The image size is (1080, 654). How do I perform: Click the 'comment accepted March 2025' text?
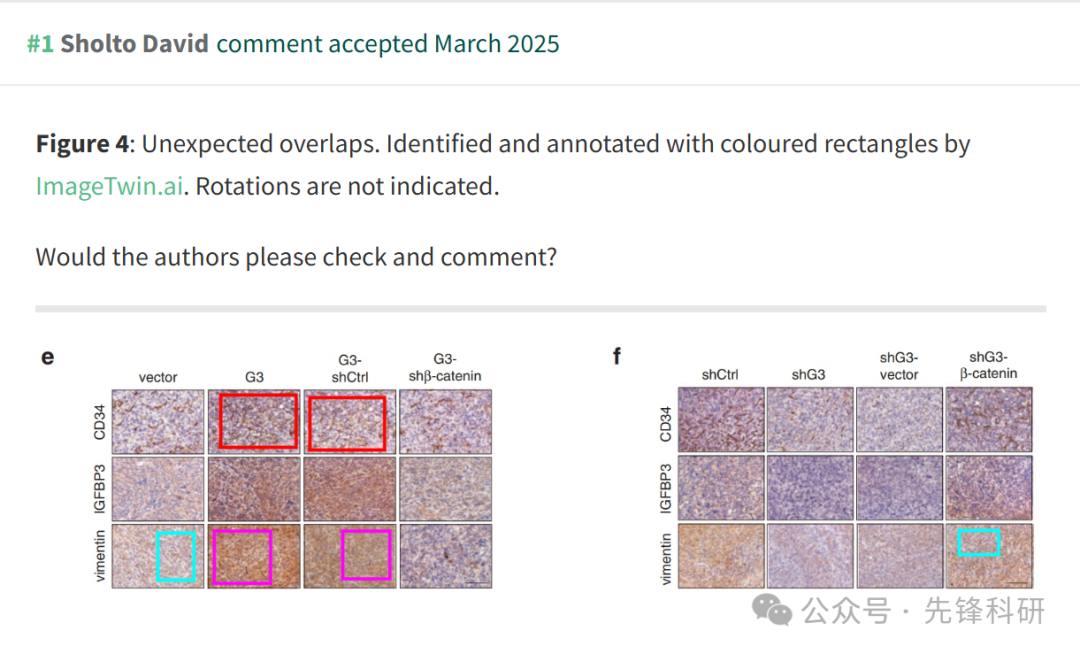[388, 44]
